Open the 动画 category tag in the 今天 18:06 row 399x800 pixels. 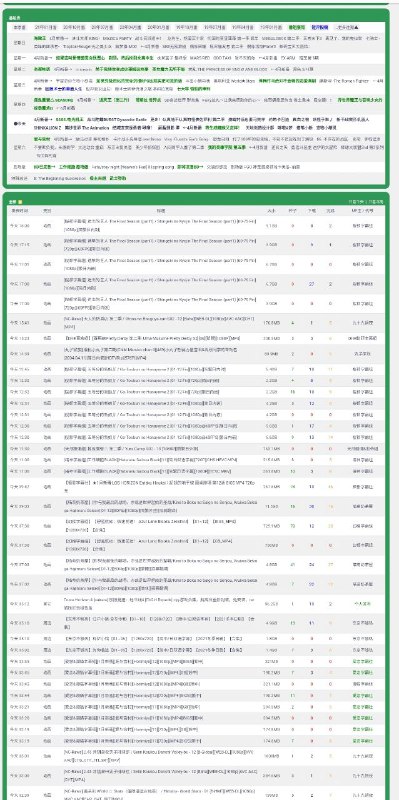[x=47, y=225]
